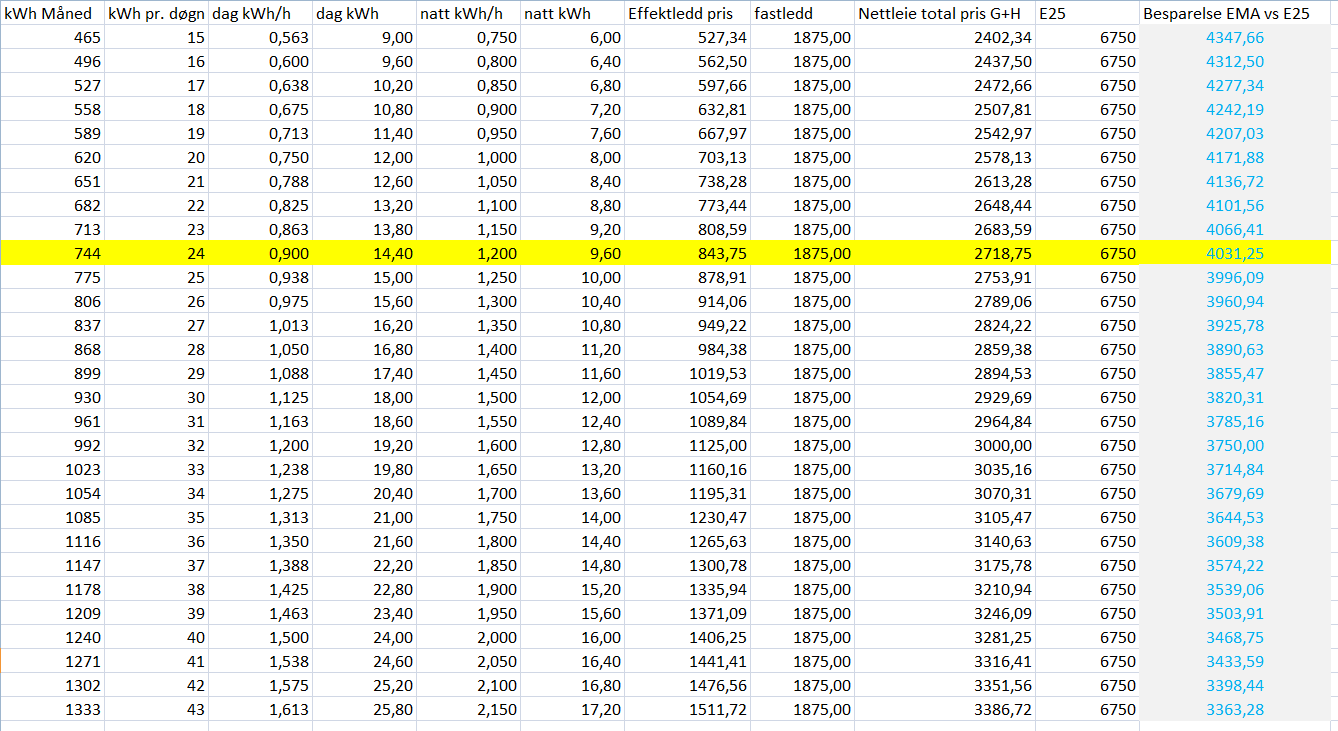1338x731 pixels.
Task: Select the Effektledd value 1054,69
Action: pyautogui.click(x=687, y=398)
